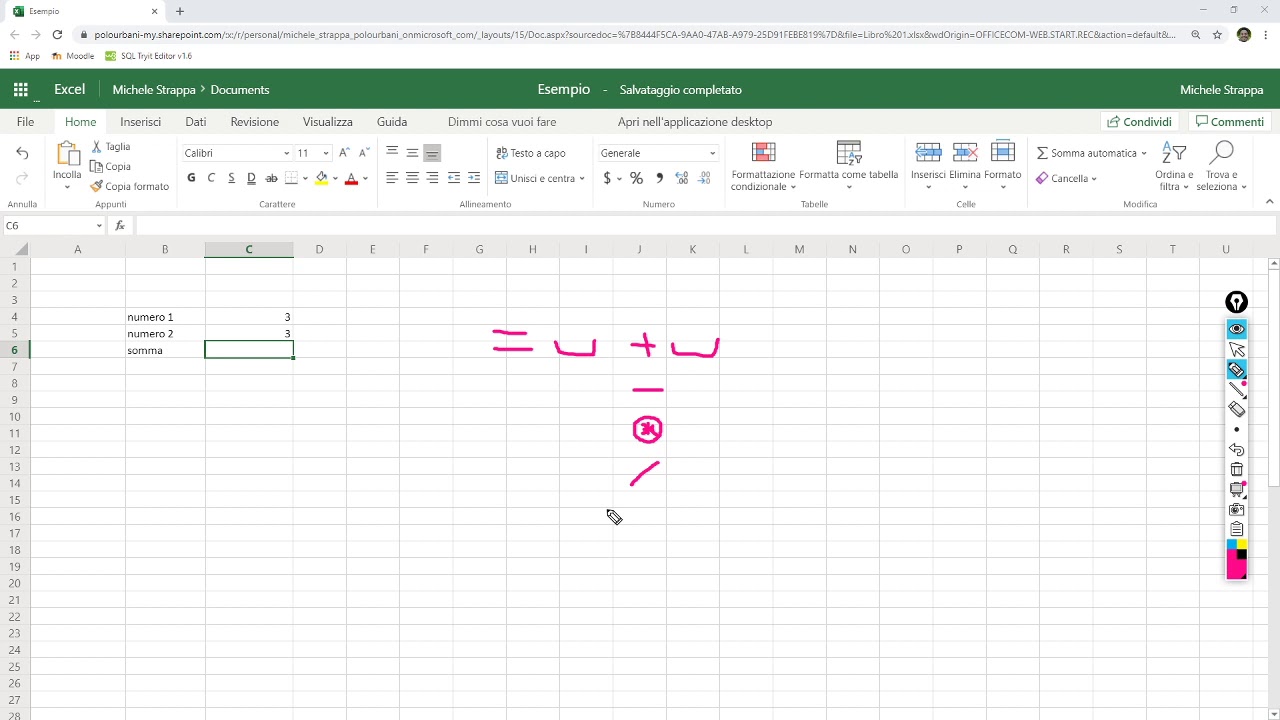Activate Copia formato paintbrush
The width and height of the screenshot is (1280, 720).
point(130,186)
